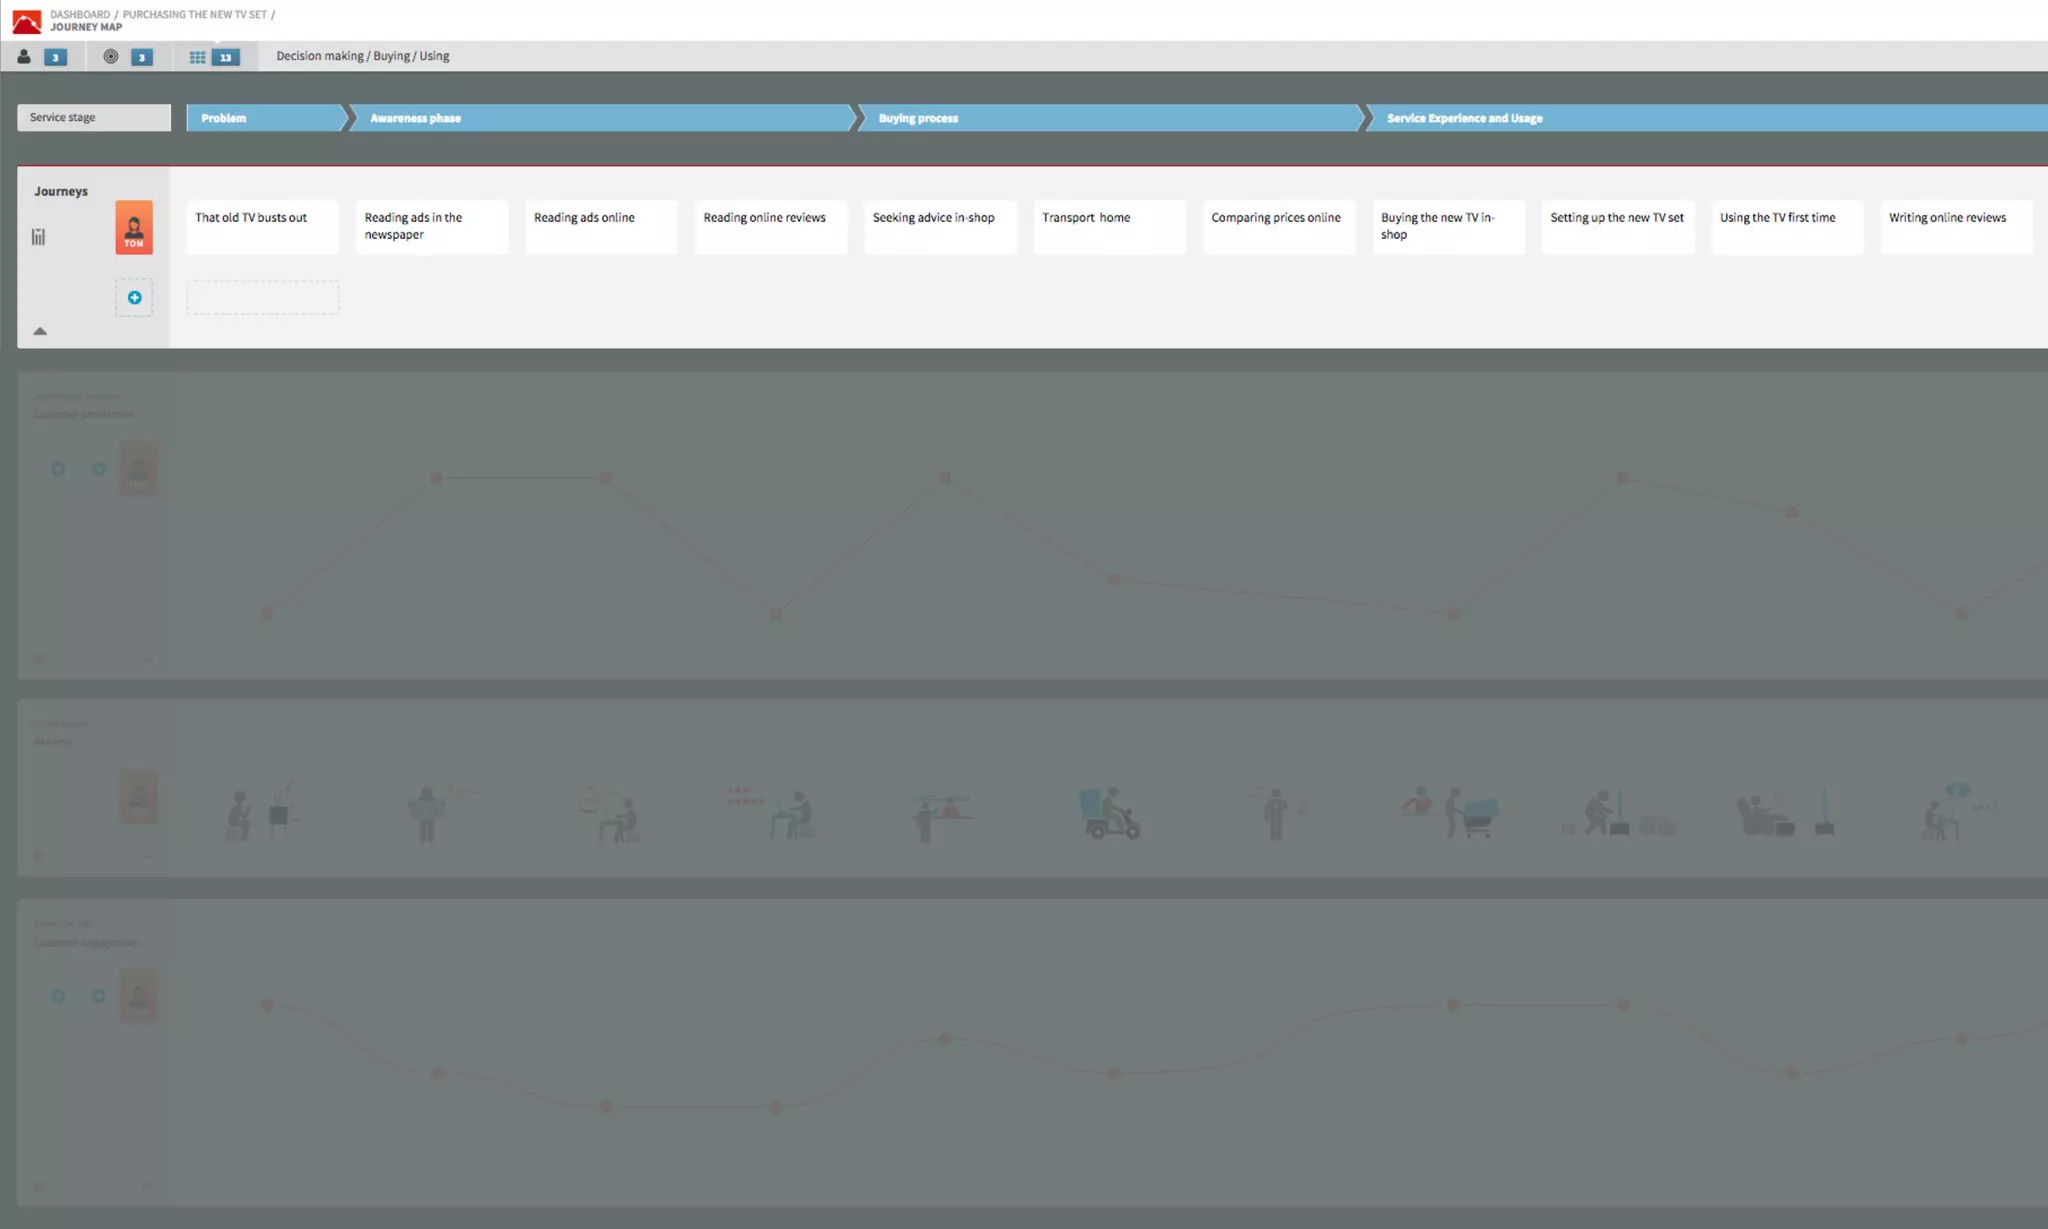
Task: Click the 'Writing online reviews' step card
Action: tap(1956, 227)
